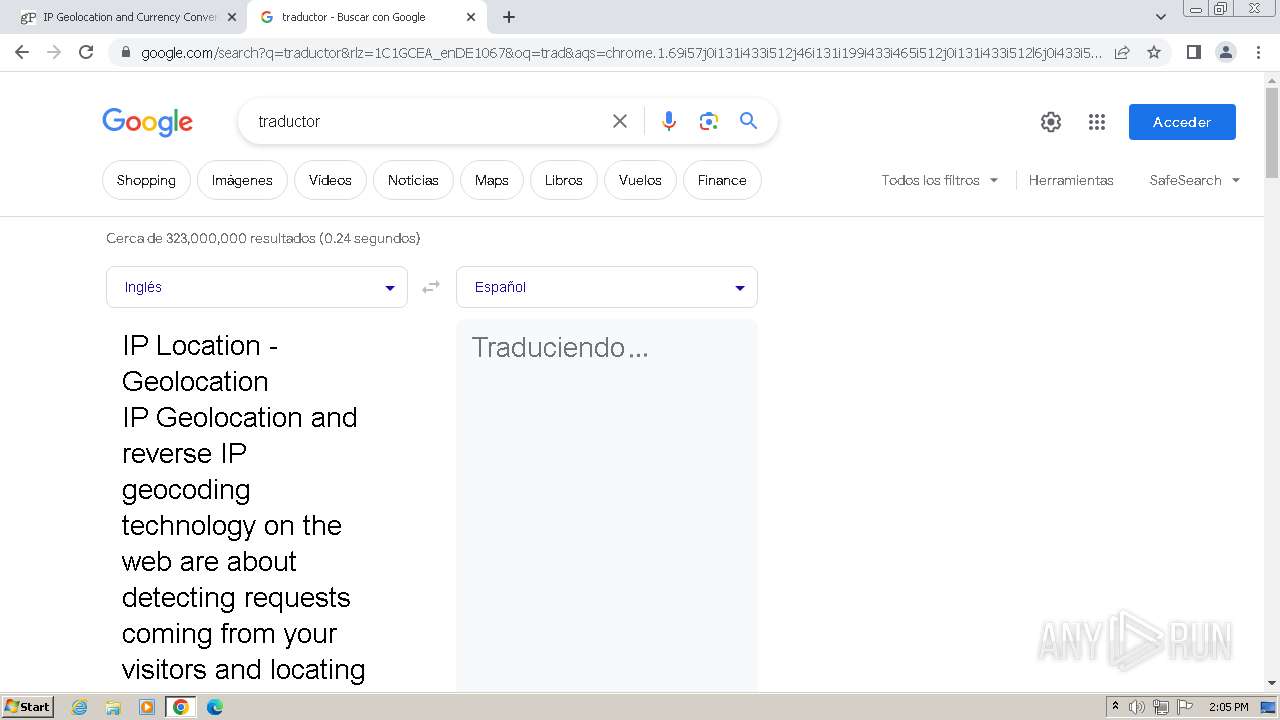
Task: Open the Chrome profile avatar icon
Action: (1225, 52)
